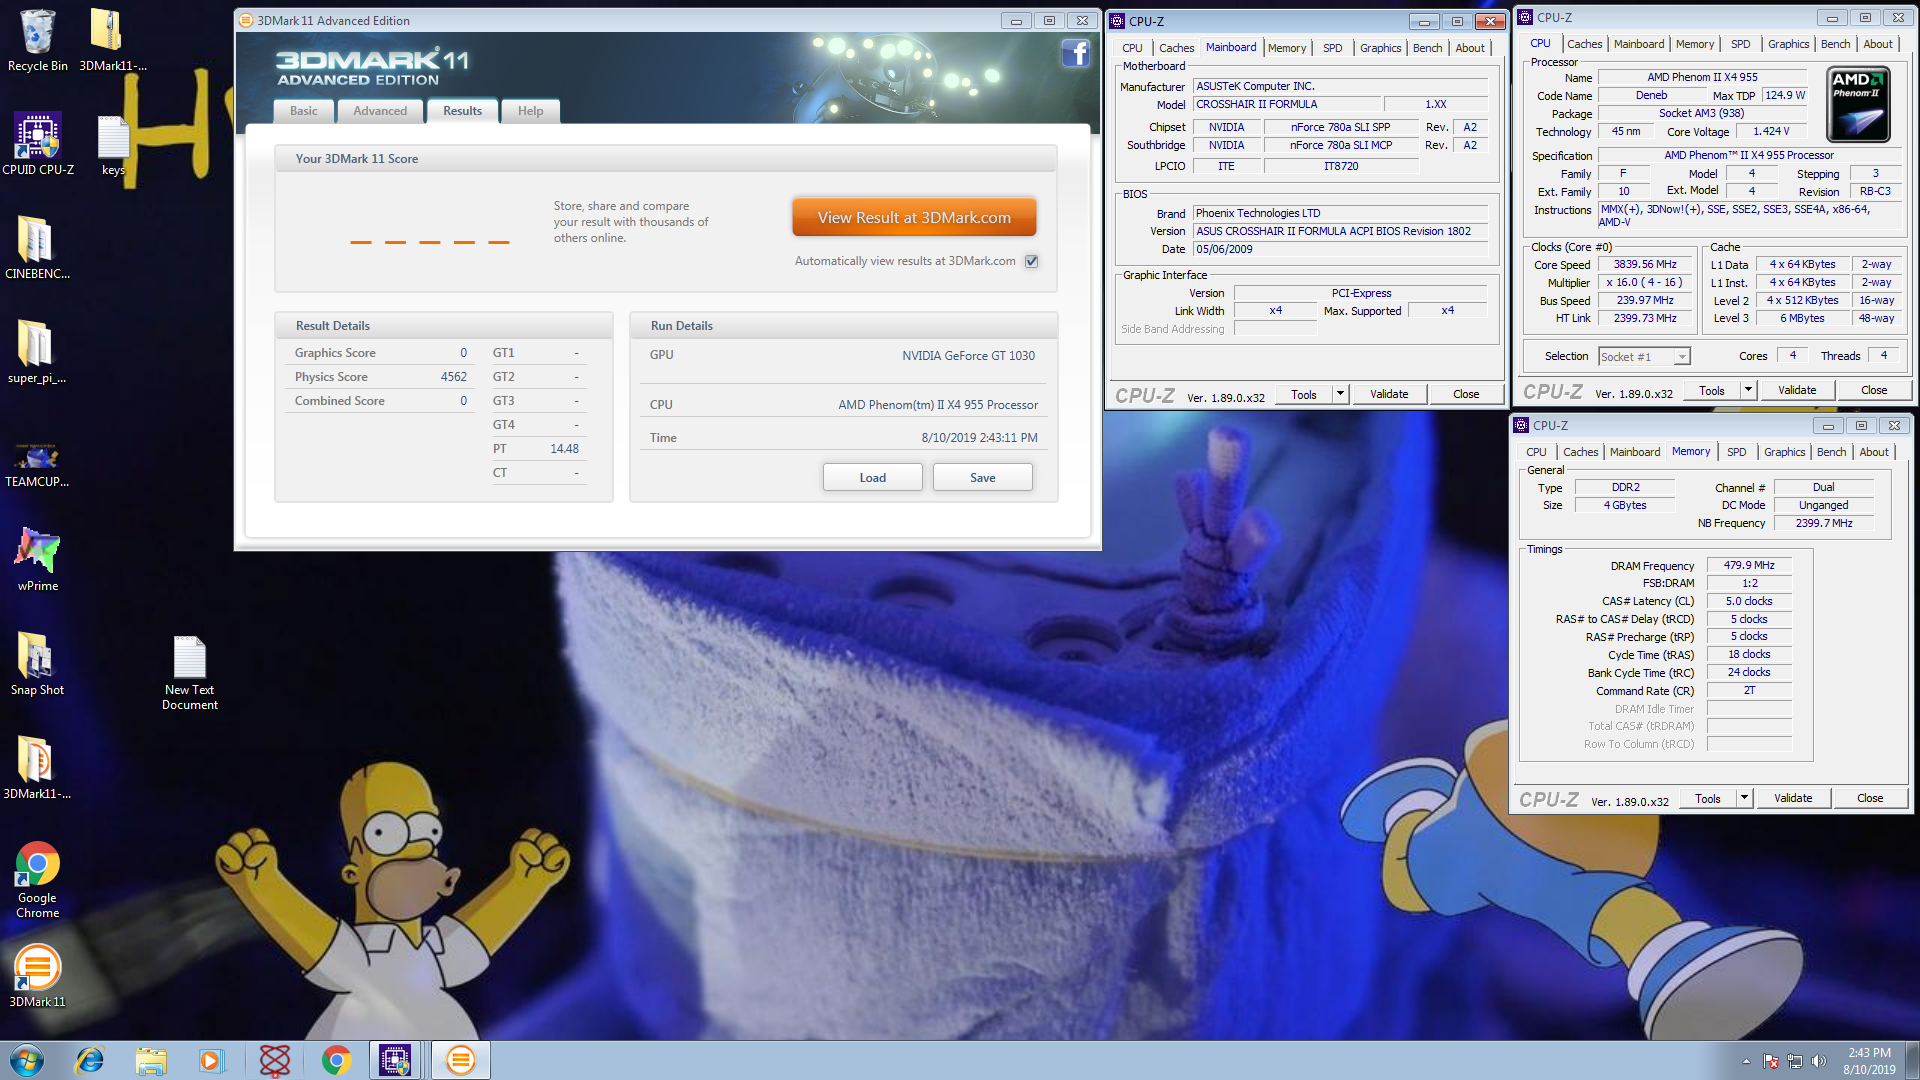Click the PT value 14.48
The image size is (1920, 1080).
tap(564, 449)
